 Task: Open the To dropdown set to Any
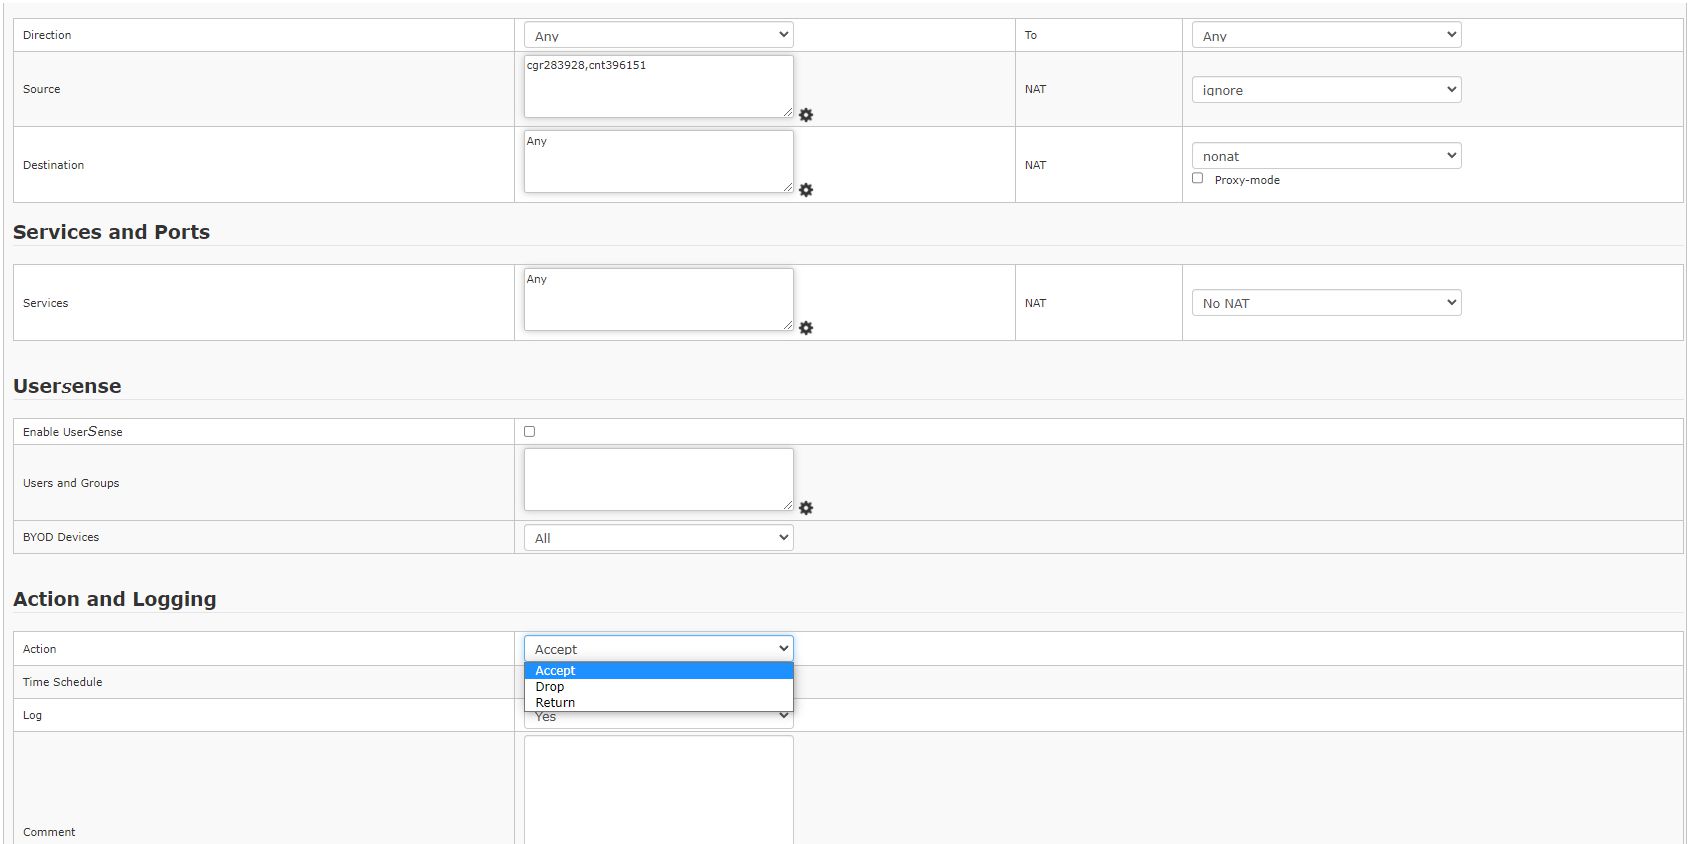click(x=1326, y=35)
